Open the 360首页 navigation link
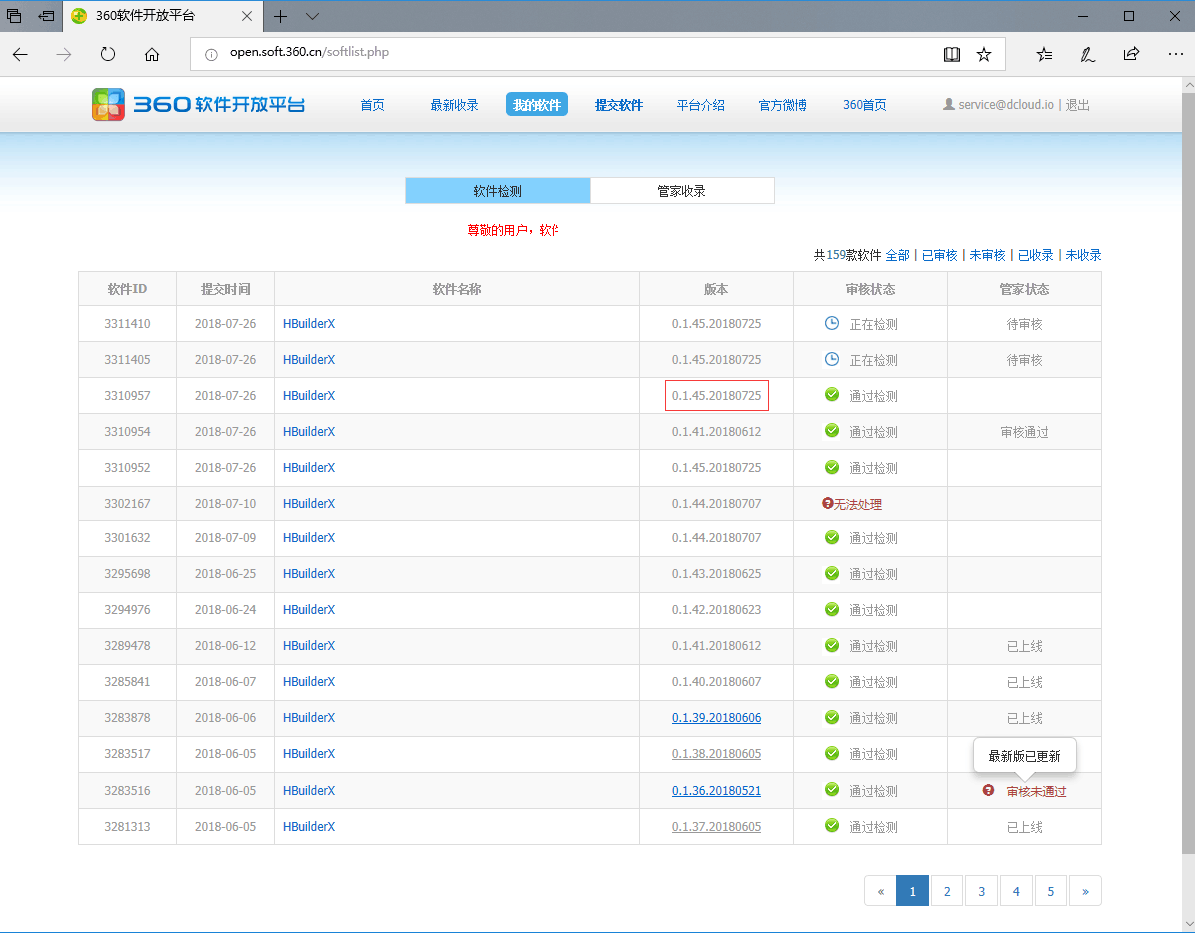The image size is (1195, 933). pyautogui.click(x=864, y=105)
